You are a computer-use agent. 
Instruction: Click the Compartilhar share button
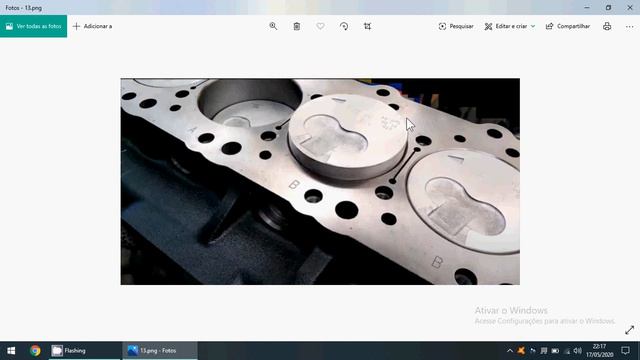pyautogui.click(x=568, y=26)
